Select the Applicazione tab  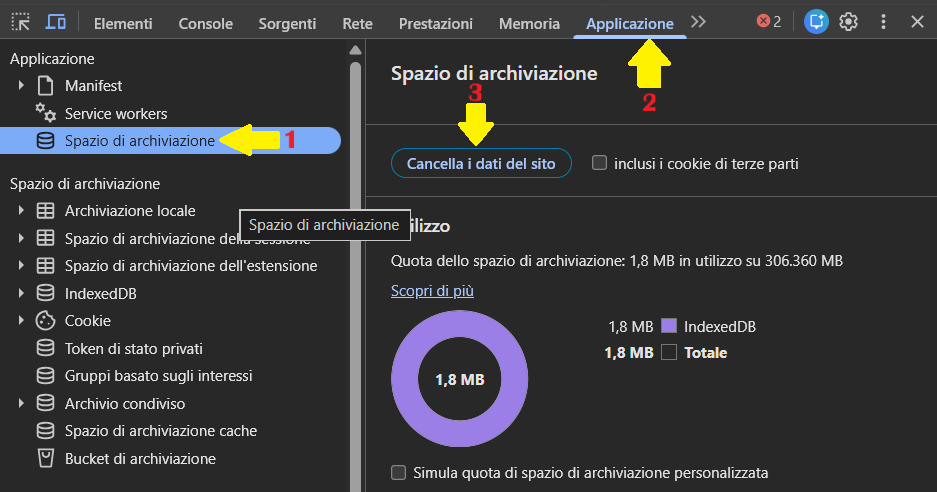point(630,23)
